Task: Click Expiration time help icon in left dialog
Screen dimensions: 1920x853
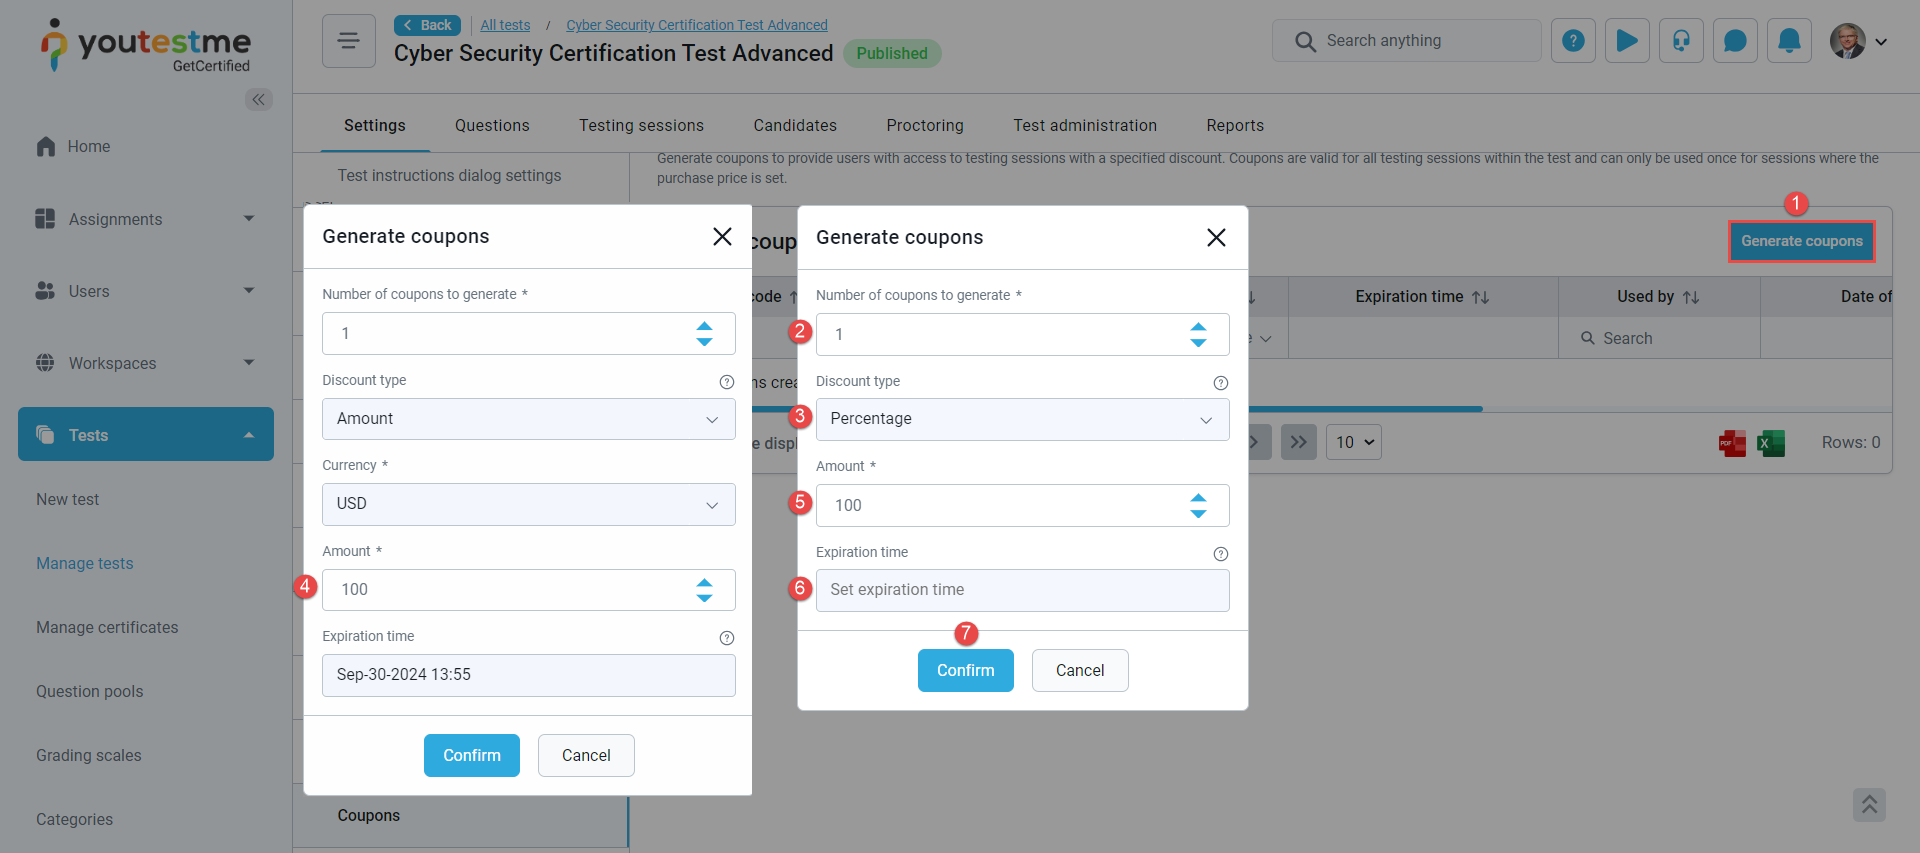Action: pyautogui.click(x=727, y=638)
